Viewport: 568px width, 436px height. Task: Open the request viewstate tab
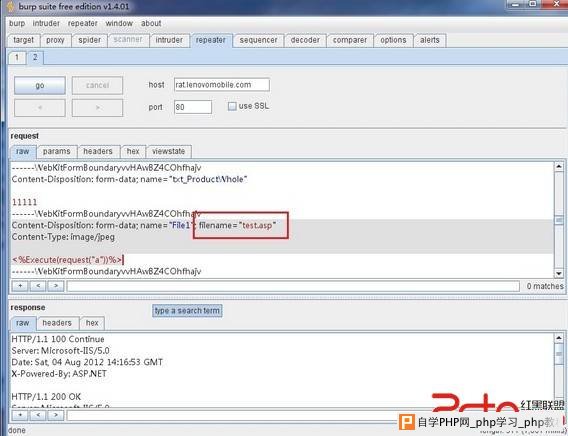pos(168,151)
